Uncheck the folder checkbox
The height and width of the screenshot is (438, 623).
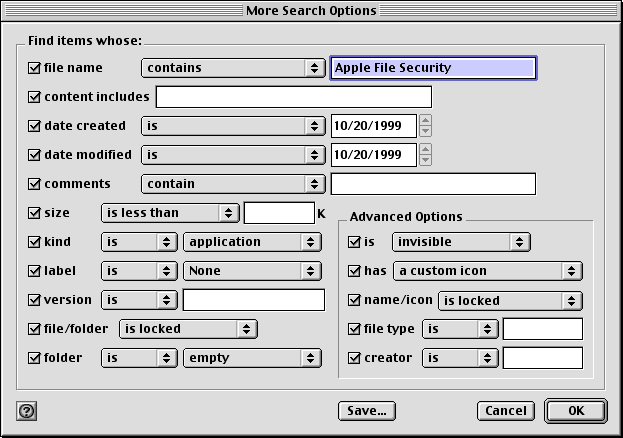coord(34,358)
